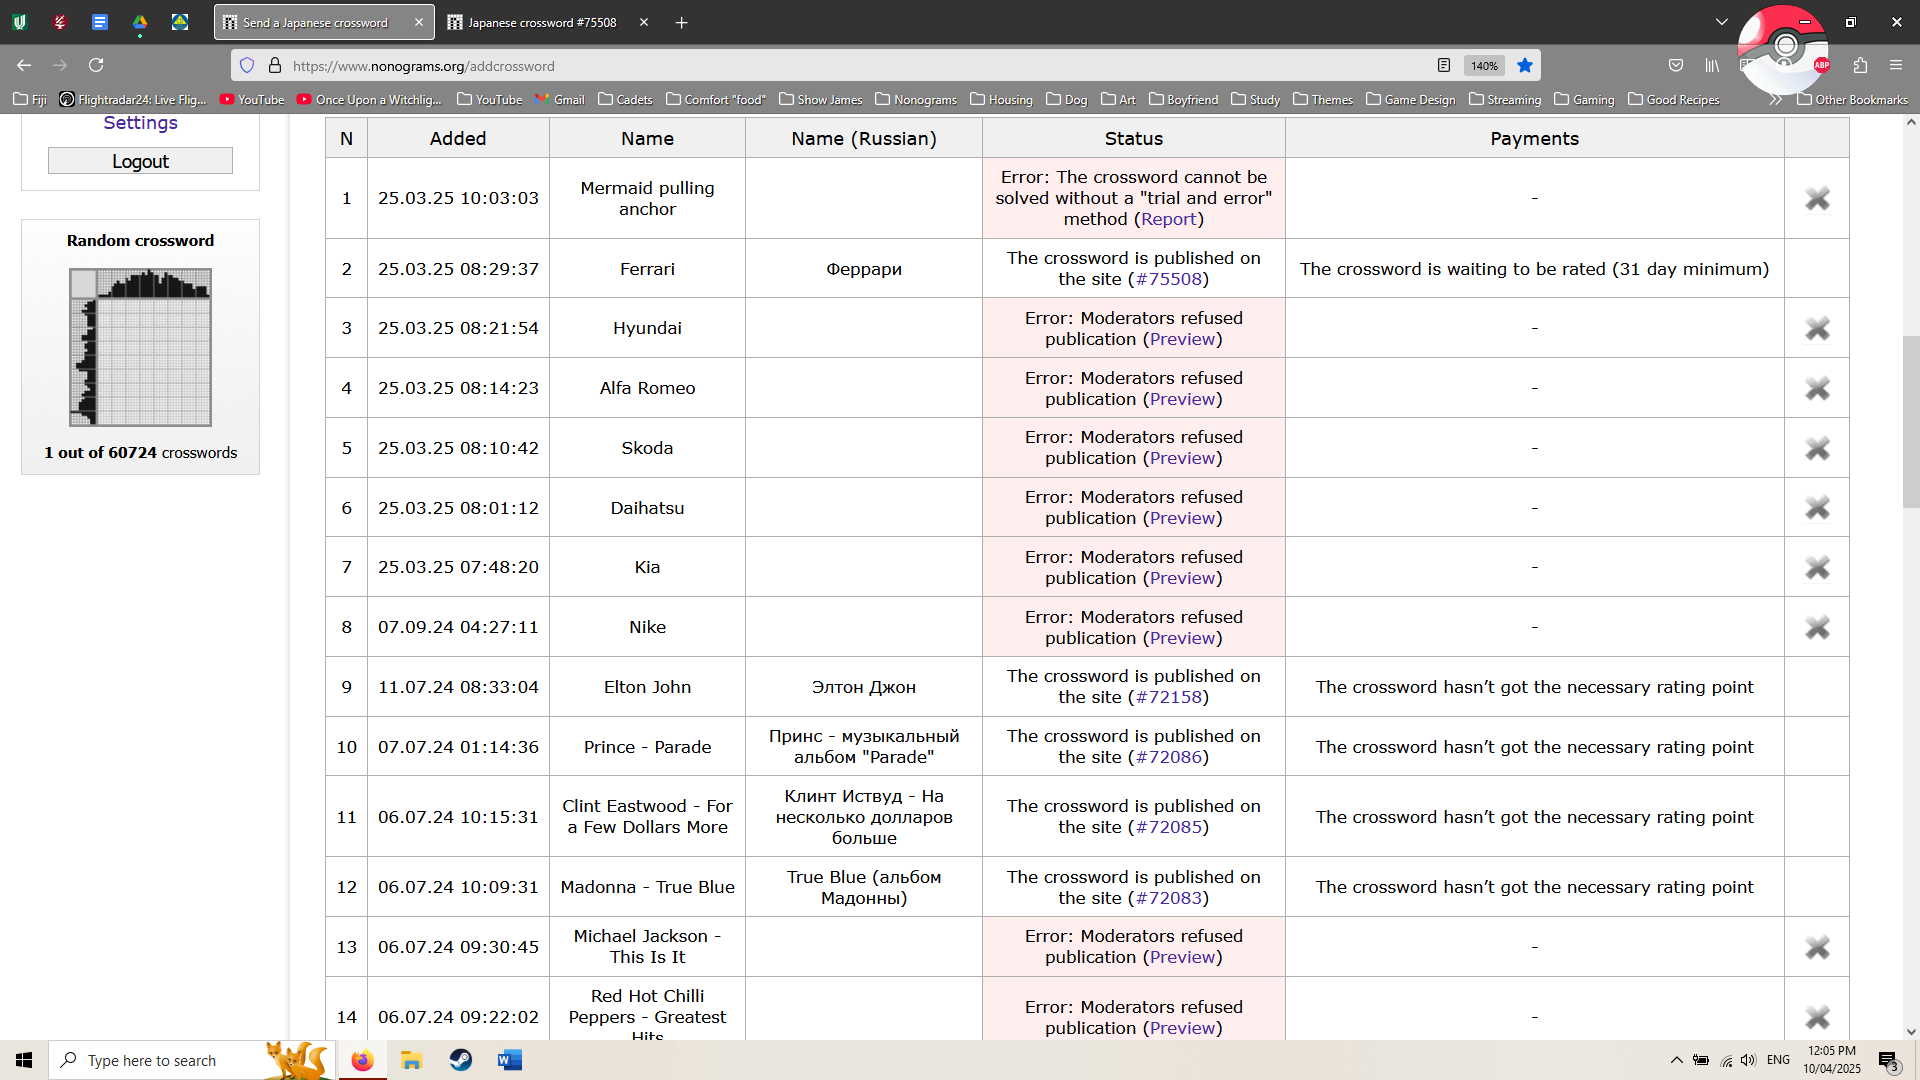Delete the Hyundai crossword entry
The width and height of the screenshot is (1920, 1080).
[x=1817, y=328]
